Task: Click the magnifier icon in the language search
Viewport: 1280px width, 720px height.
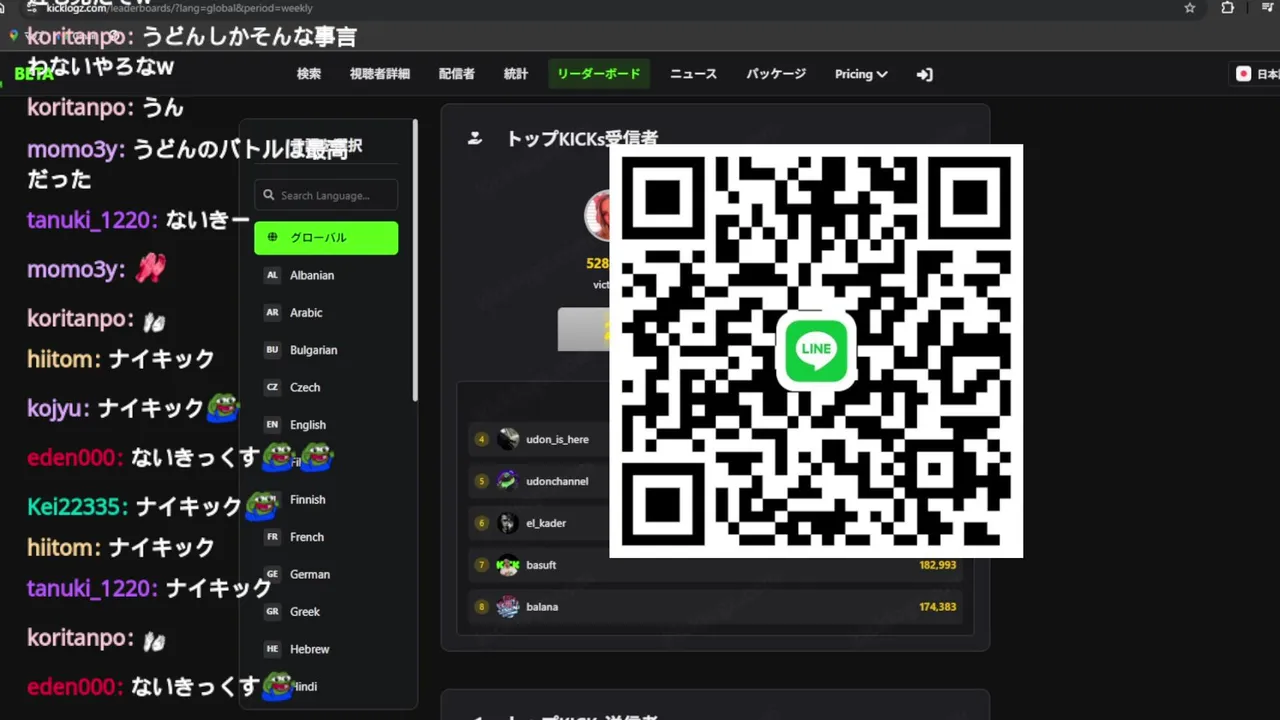Action: [269, 195]
